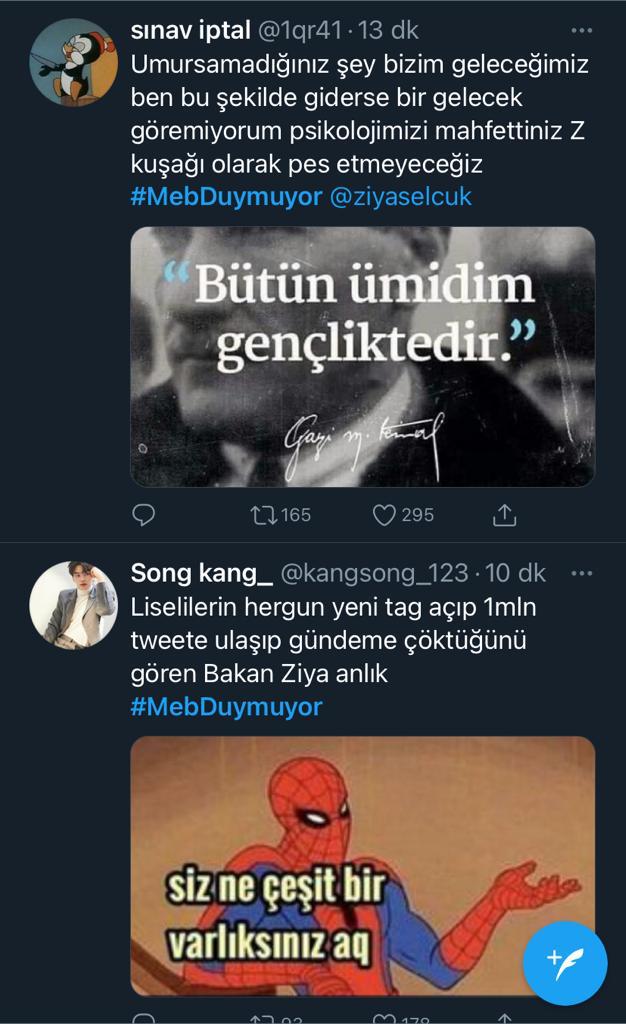
Task: View Song kang_'s profile picture
Action: pos(73,604)
